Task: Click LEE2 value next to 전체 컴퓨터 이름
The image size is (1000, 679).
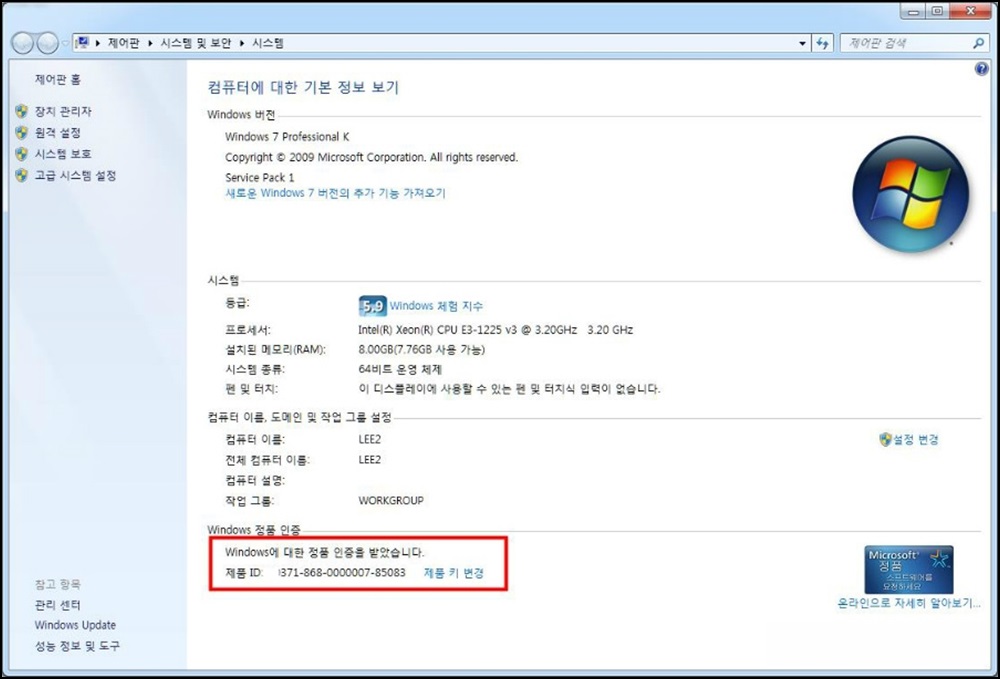Action: (369, 460)
